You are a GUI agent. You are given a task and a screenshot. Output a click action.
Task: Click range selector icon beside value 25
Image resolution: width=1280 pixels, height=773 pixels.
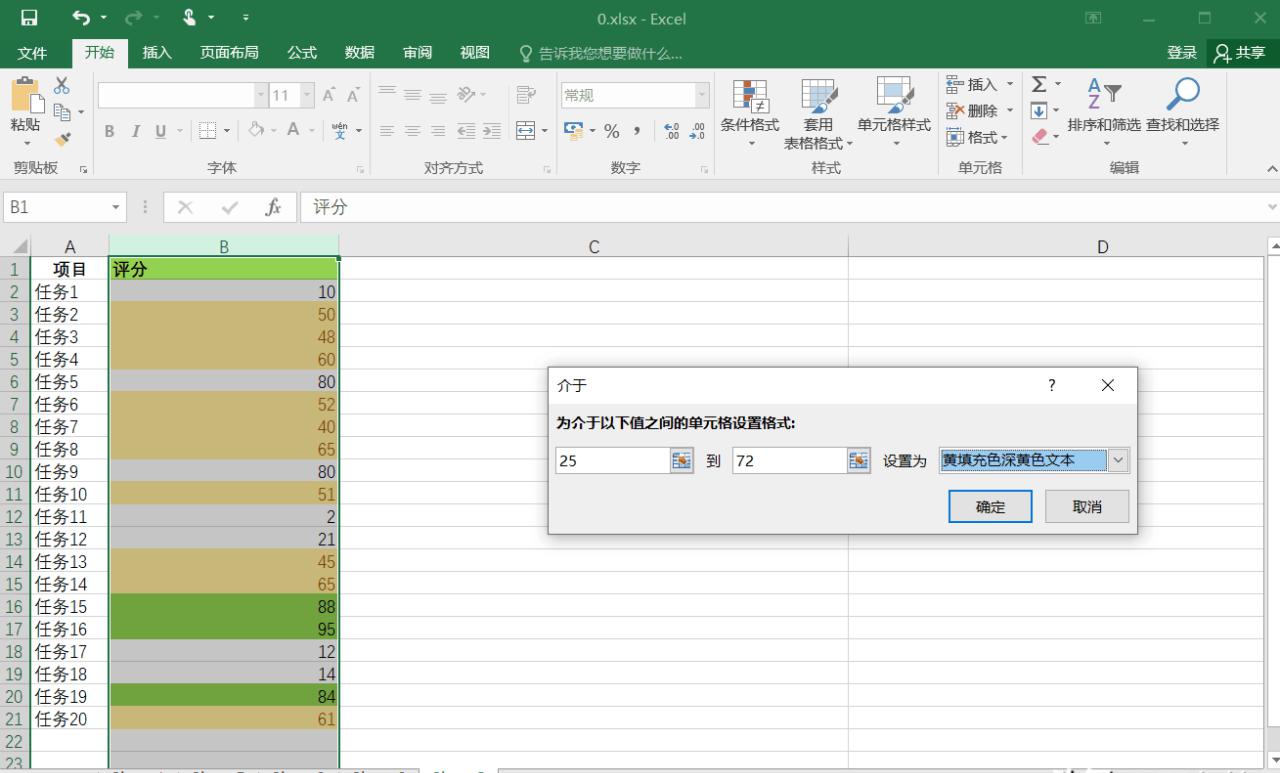[x=682, y=460]
